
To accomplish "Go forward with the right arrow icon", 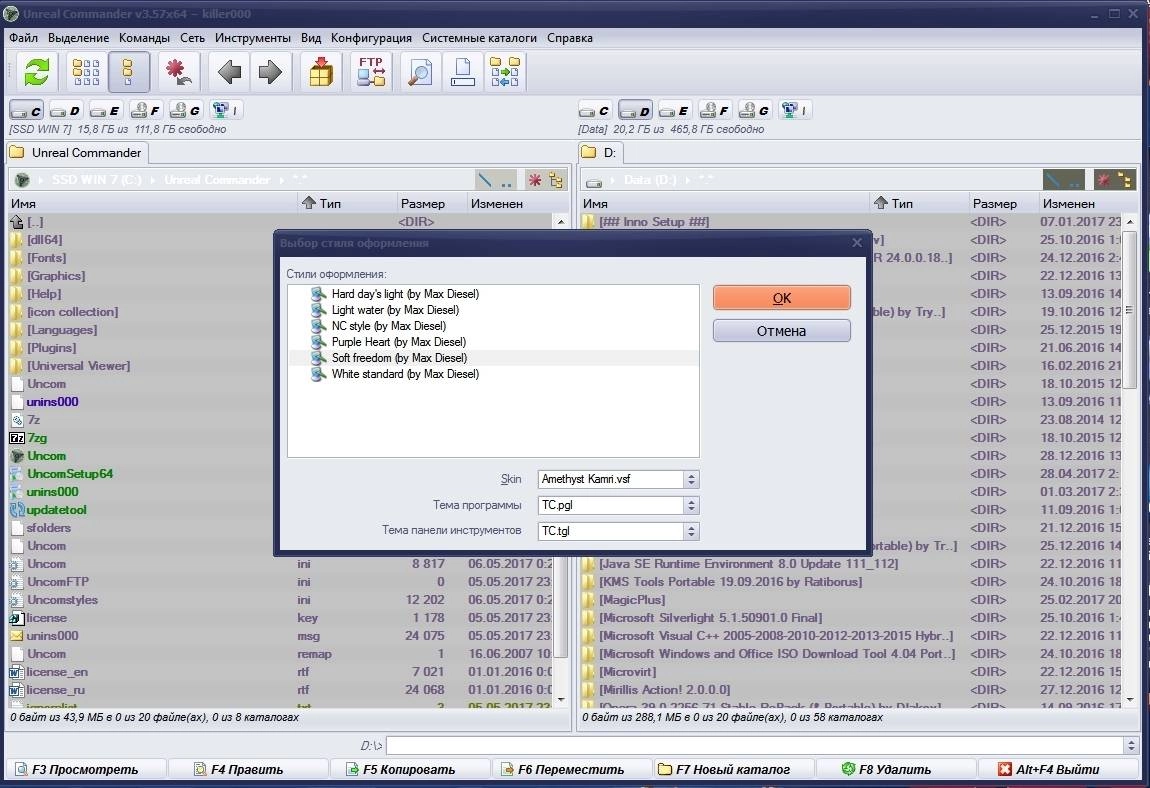I will pos(270,72).
